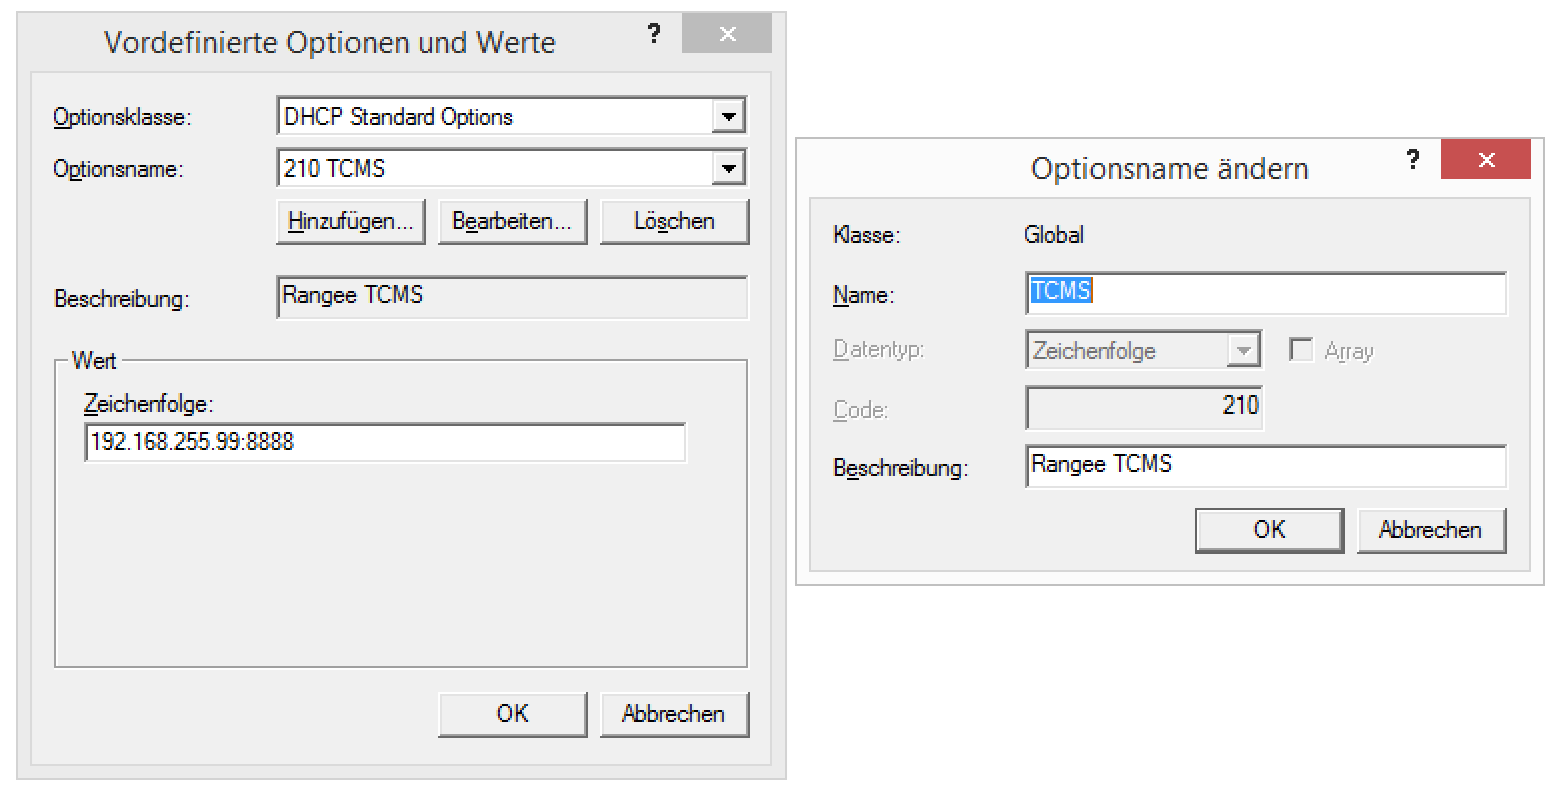Click the help icon in Optionsname ändern
The width and height of the screenshot is (1554, 794).
[x=1412, y=160]
